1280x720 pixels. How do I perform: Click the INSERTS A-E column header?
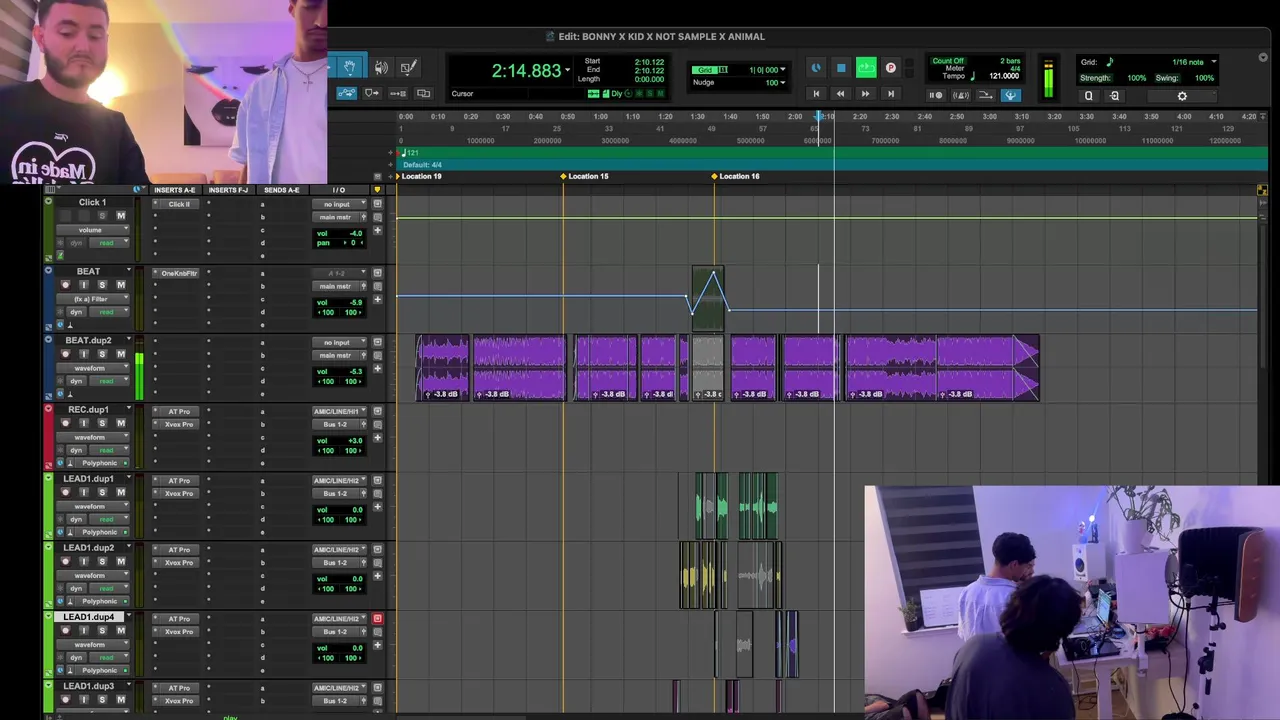[x=175, y=190]
